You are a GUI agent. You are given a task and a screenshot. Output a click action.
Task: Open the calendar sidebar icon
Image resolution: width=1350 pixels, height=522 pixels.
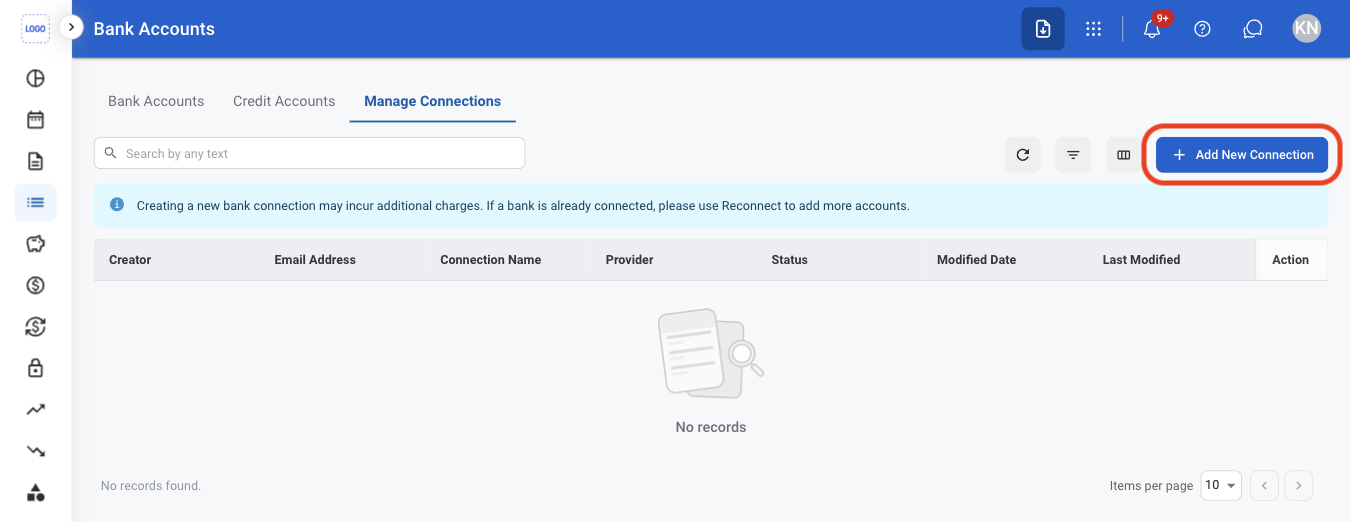(x=35, y=120)
